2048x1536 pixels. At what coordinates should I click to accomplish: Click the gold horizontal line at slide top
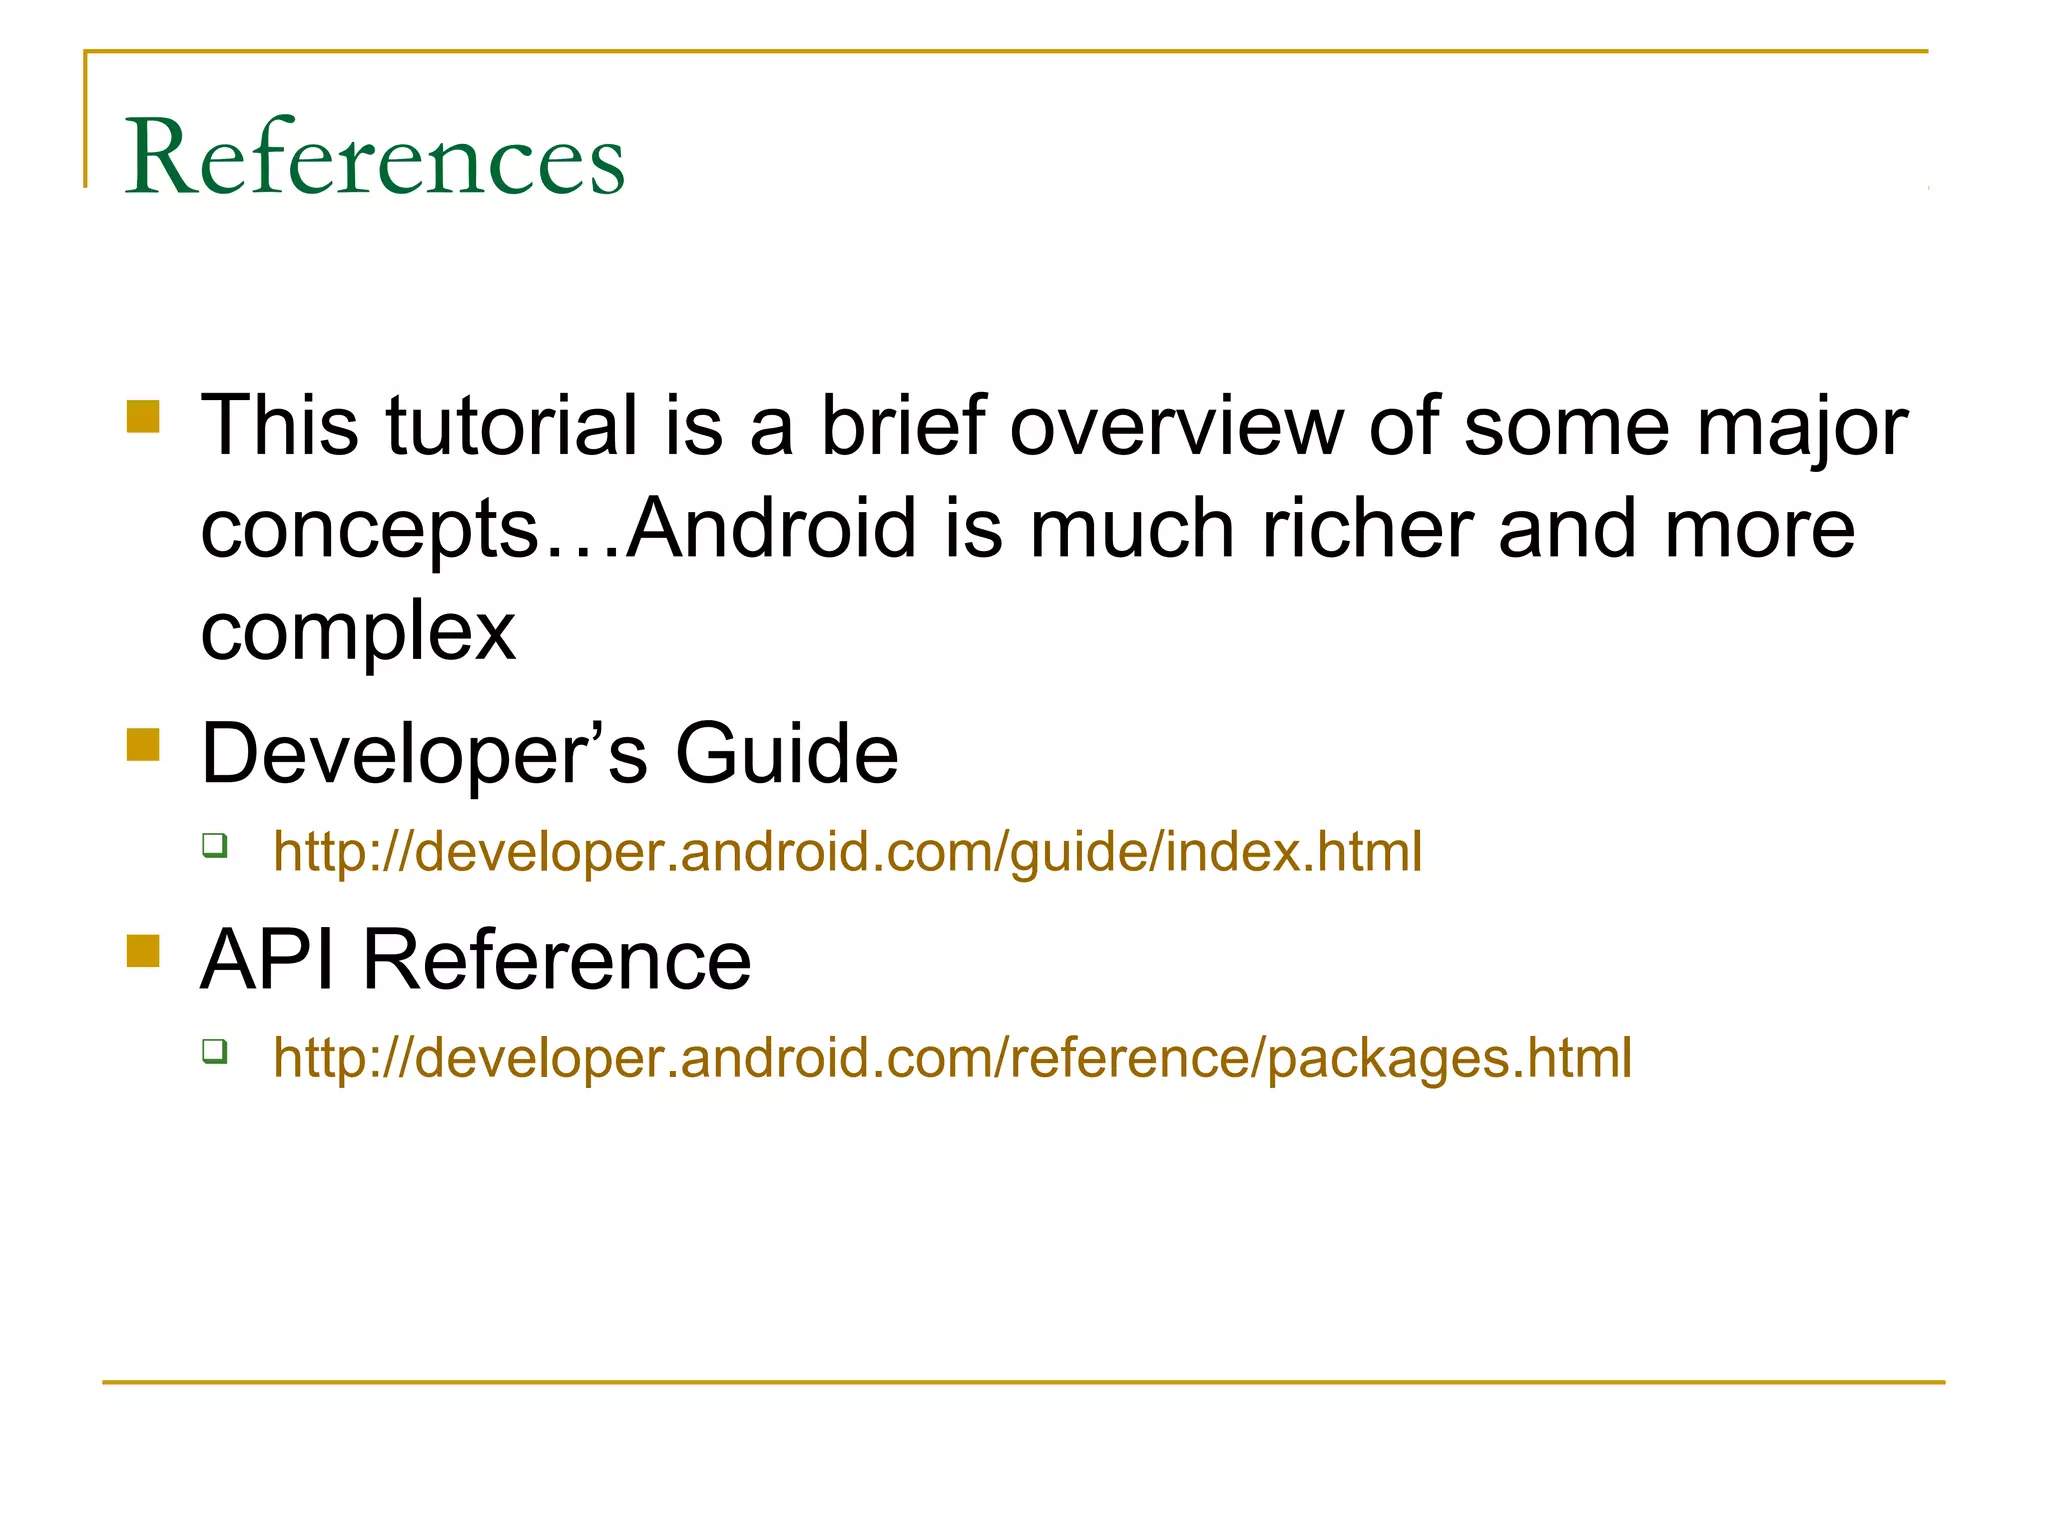tap(1005, 50)
